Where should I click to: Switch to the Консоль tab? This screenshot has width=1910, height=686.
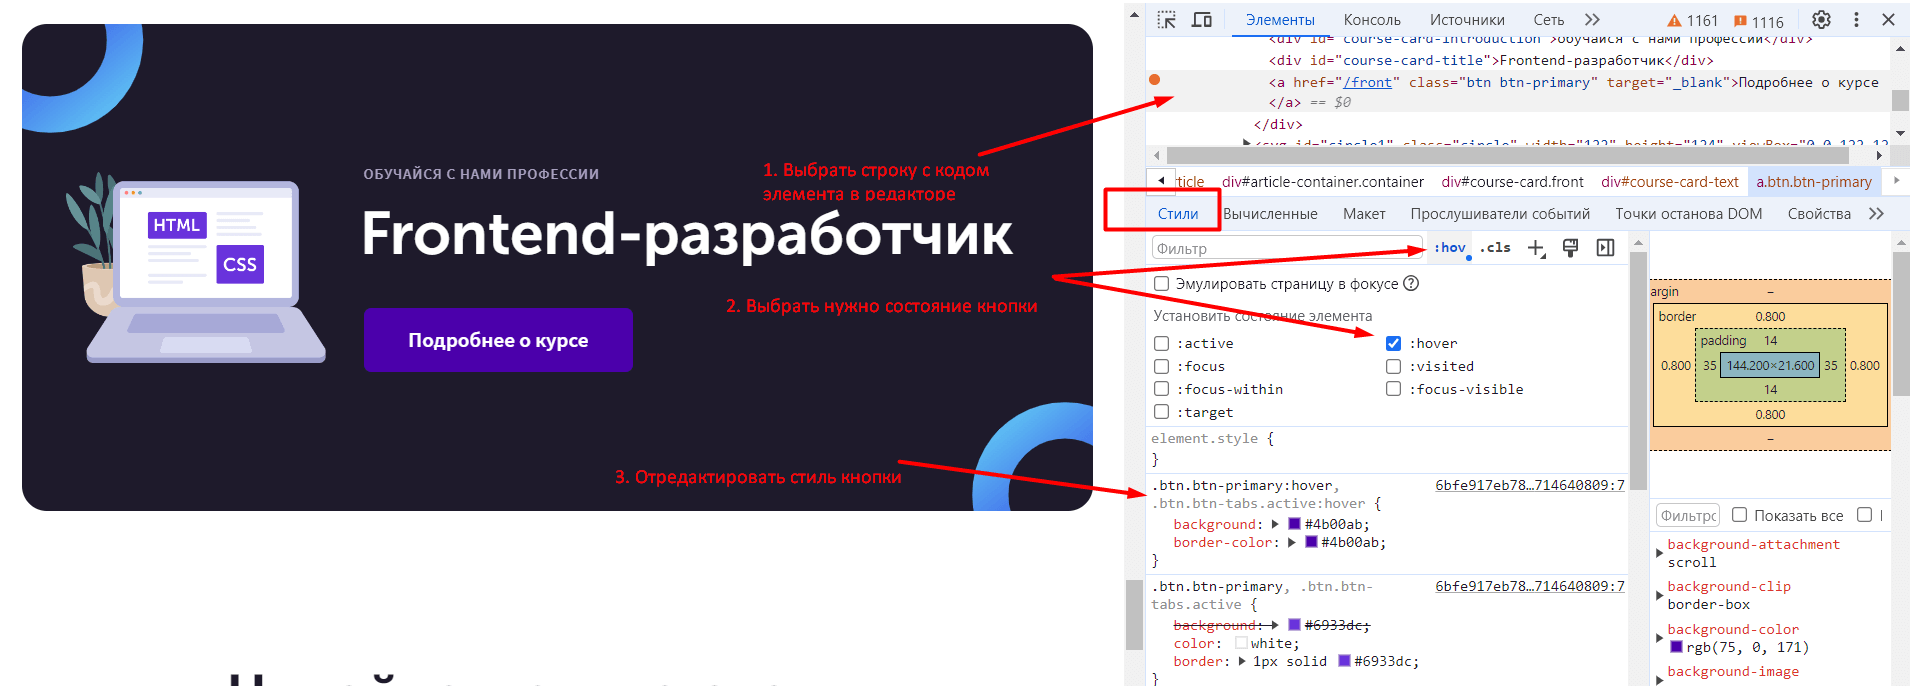tap(1371, 20)
